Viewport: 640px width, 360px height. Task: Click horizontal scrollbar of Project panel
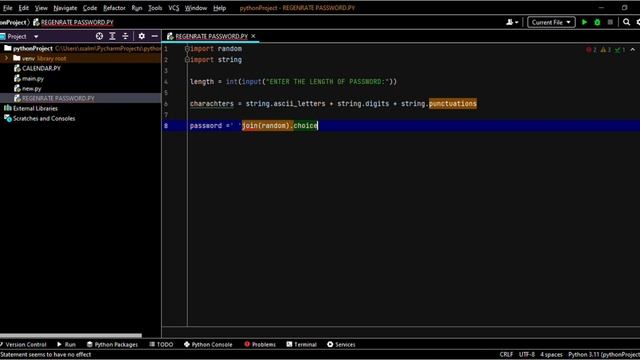coord(71,336)
